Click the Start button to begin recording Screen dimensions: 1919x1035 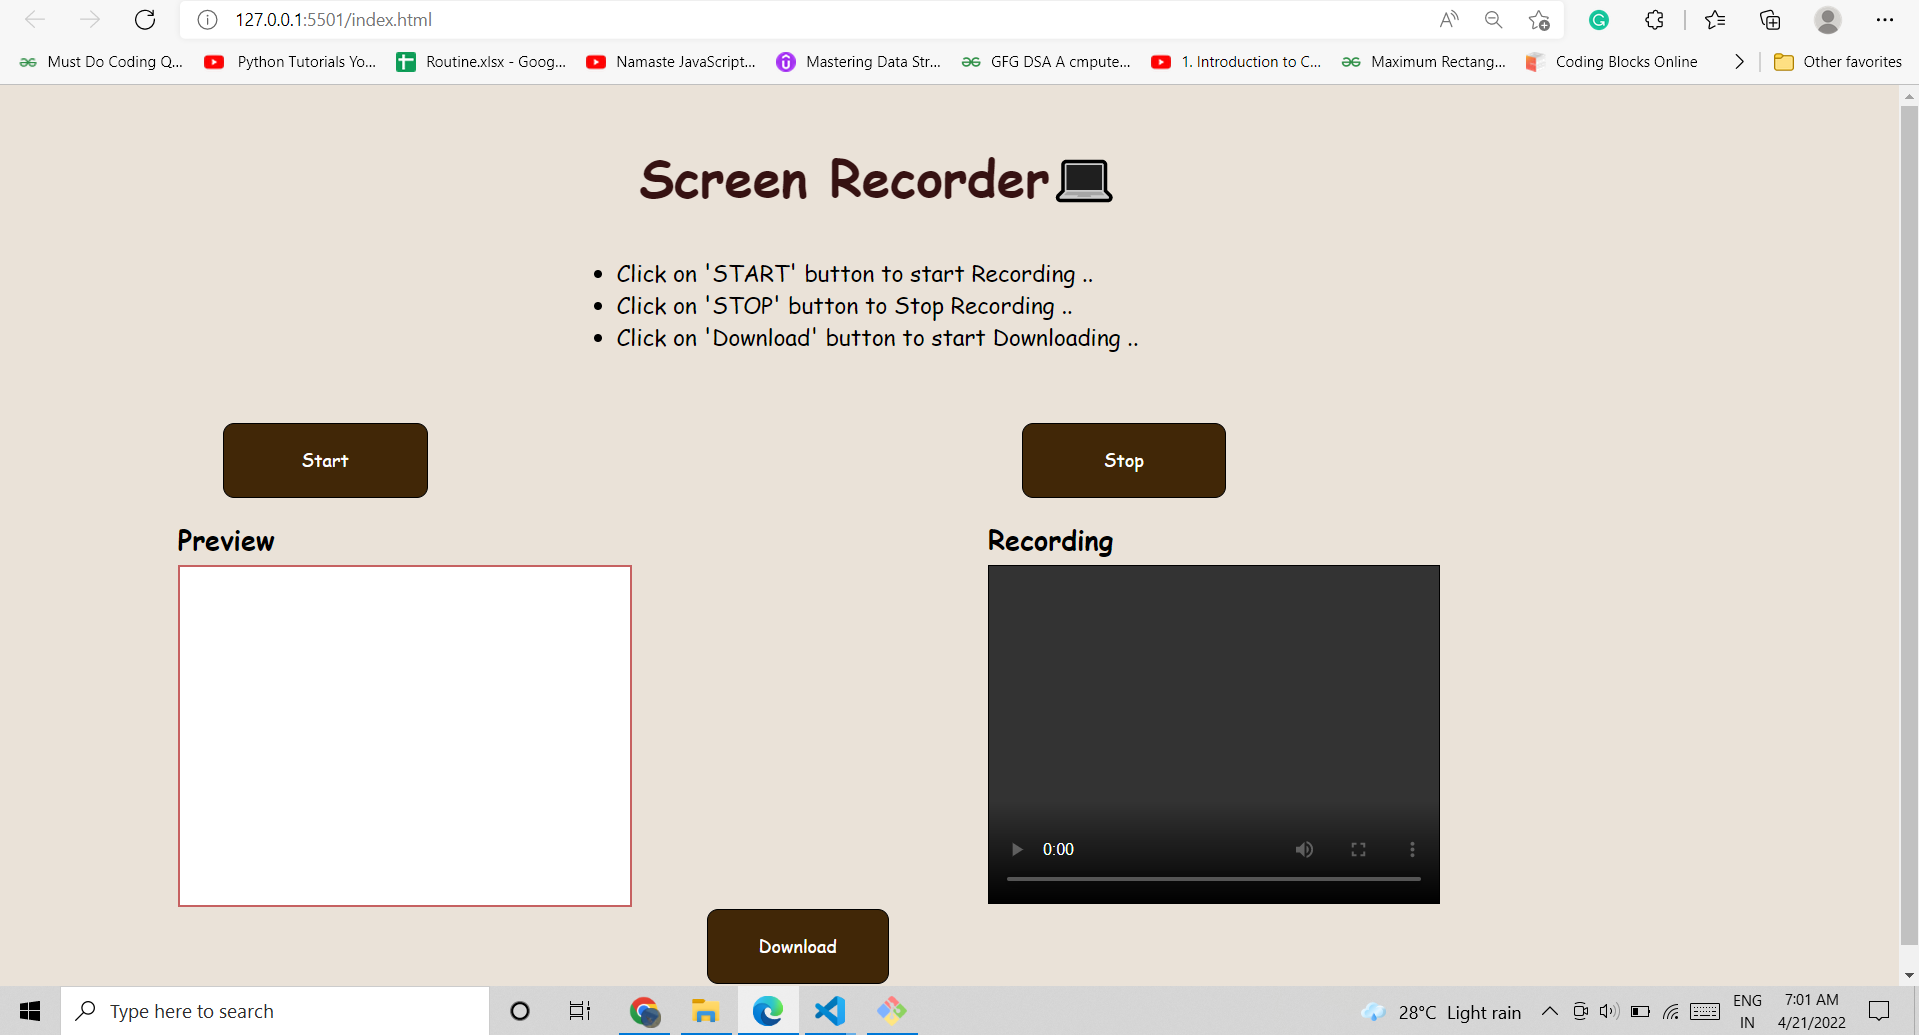pos(325,460)
